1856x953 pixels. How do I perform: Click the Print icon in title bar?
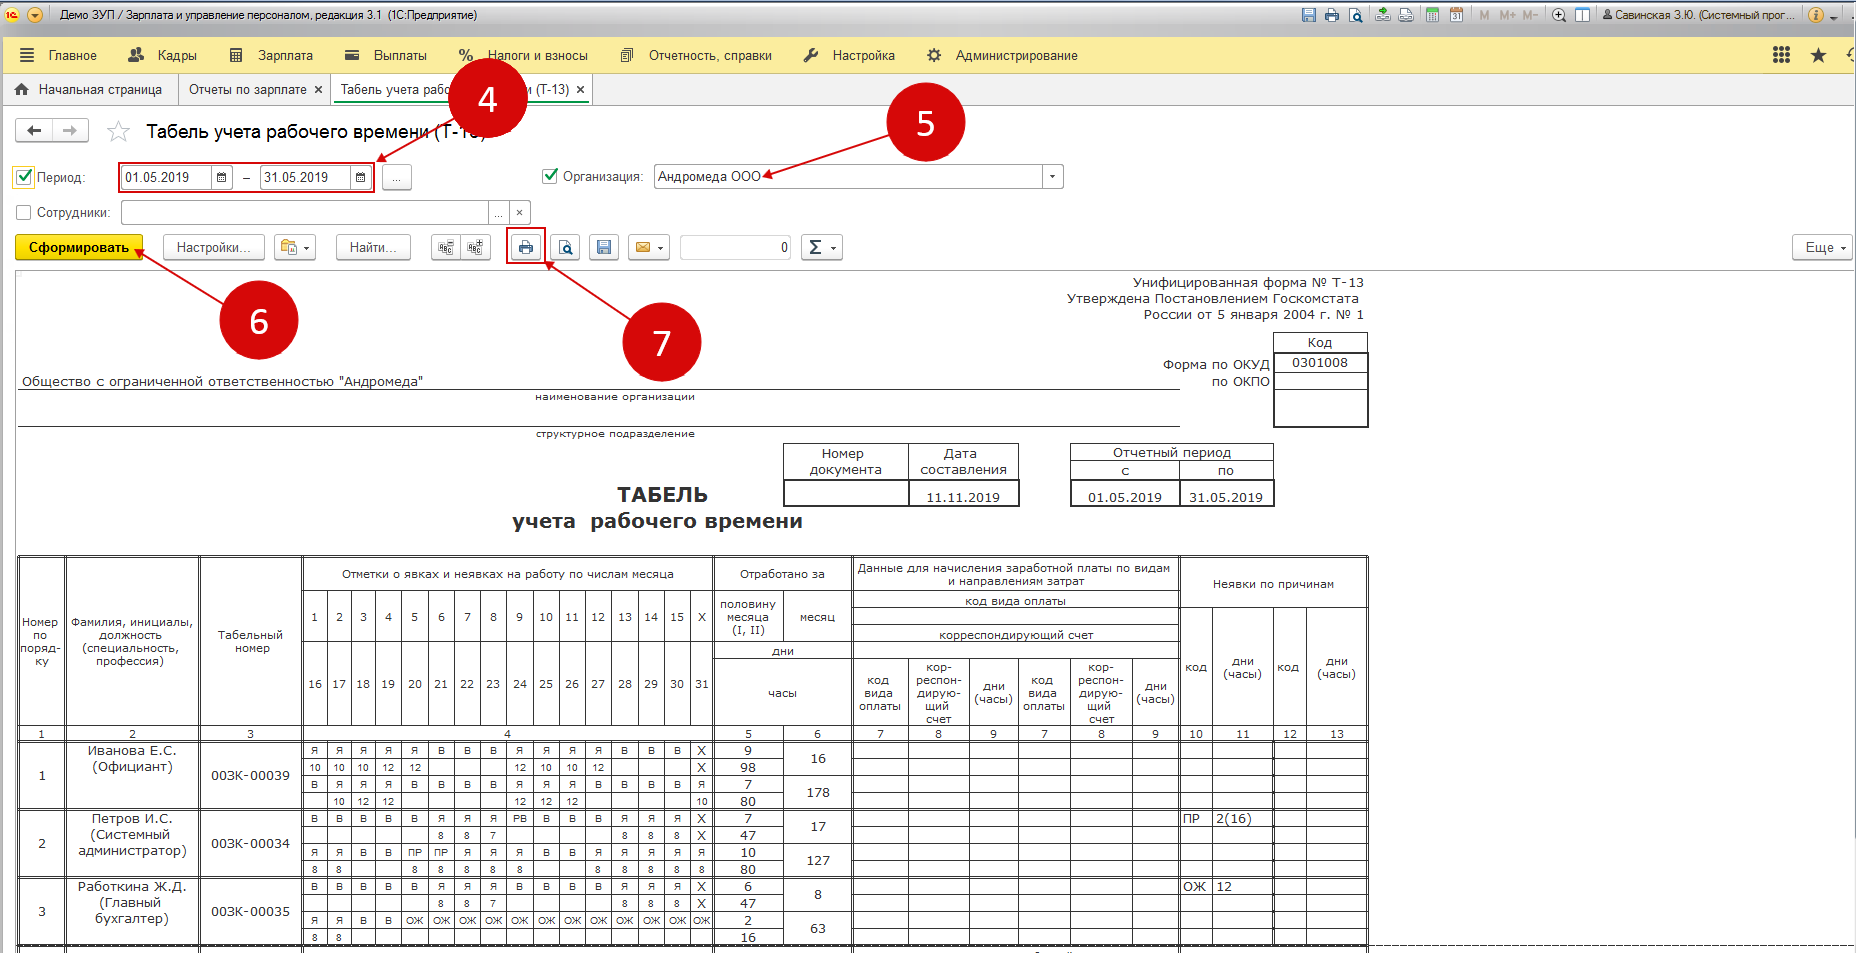pyautogui.click(x=1332, y=15)
